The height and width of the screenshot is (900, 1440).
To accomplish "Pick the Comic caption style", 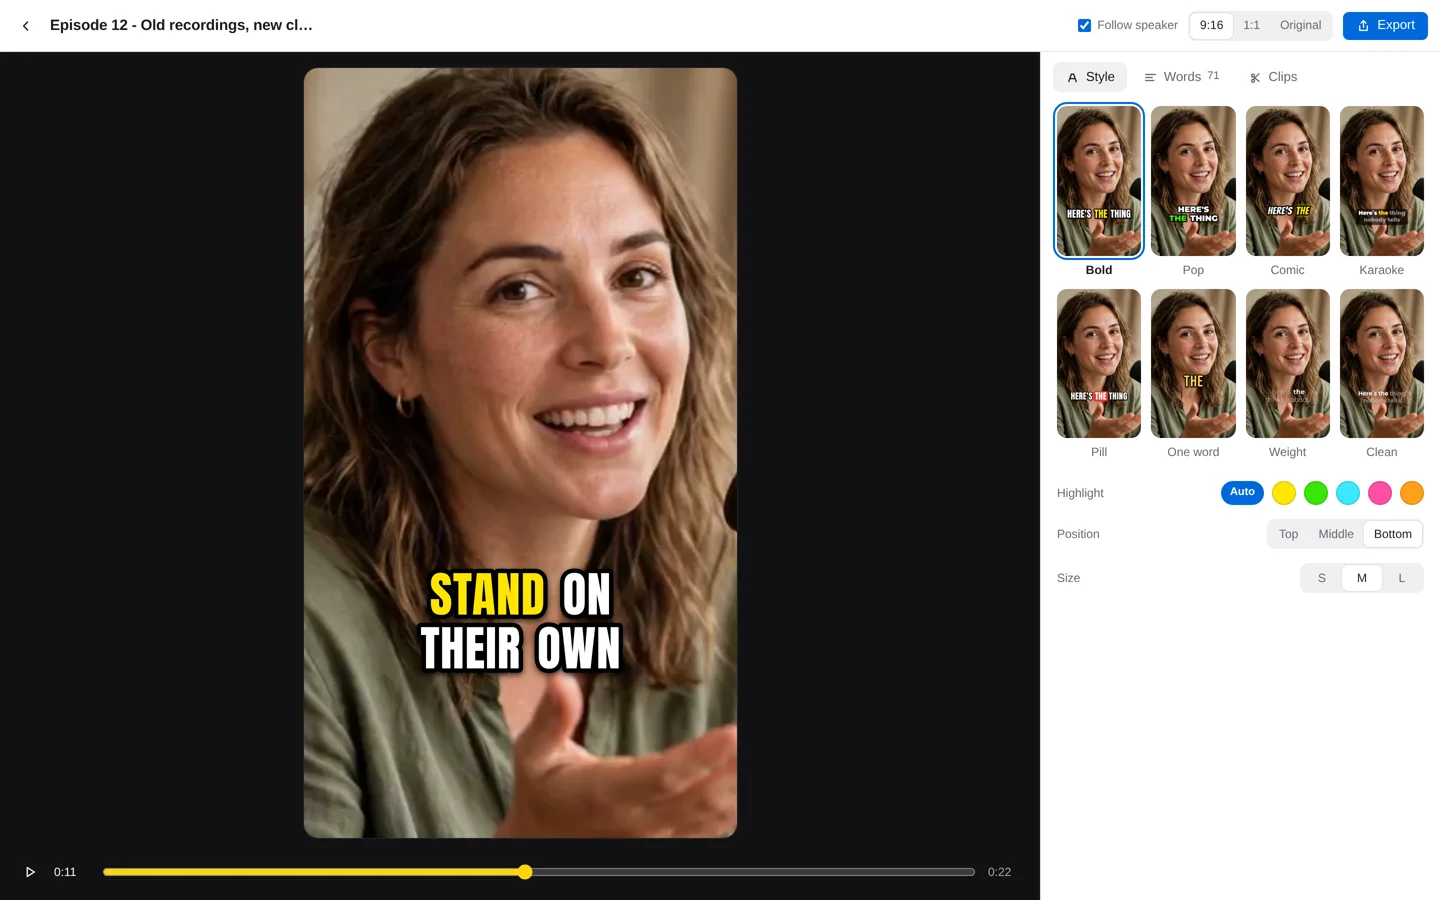I will pyautogui.click(x=1288, y=181).
